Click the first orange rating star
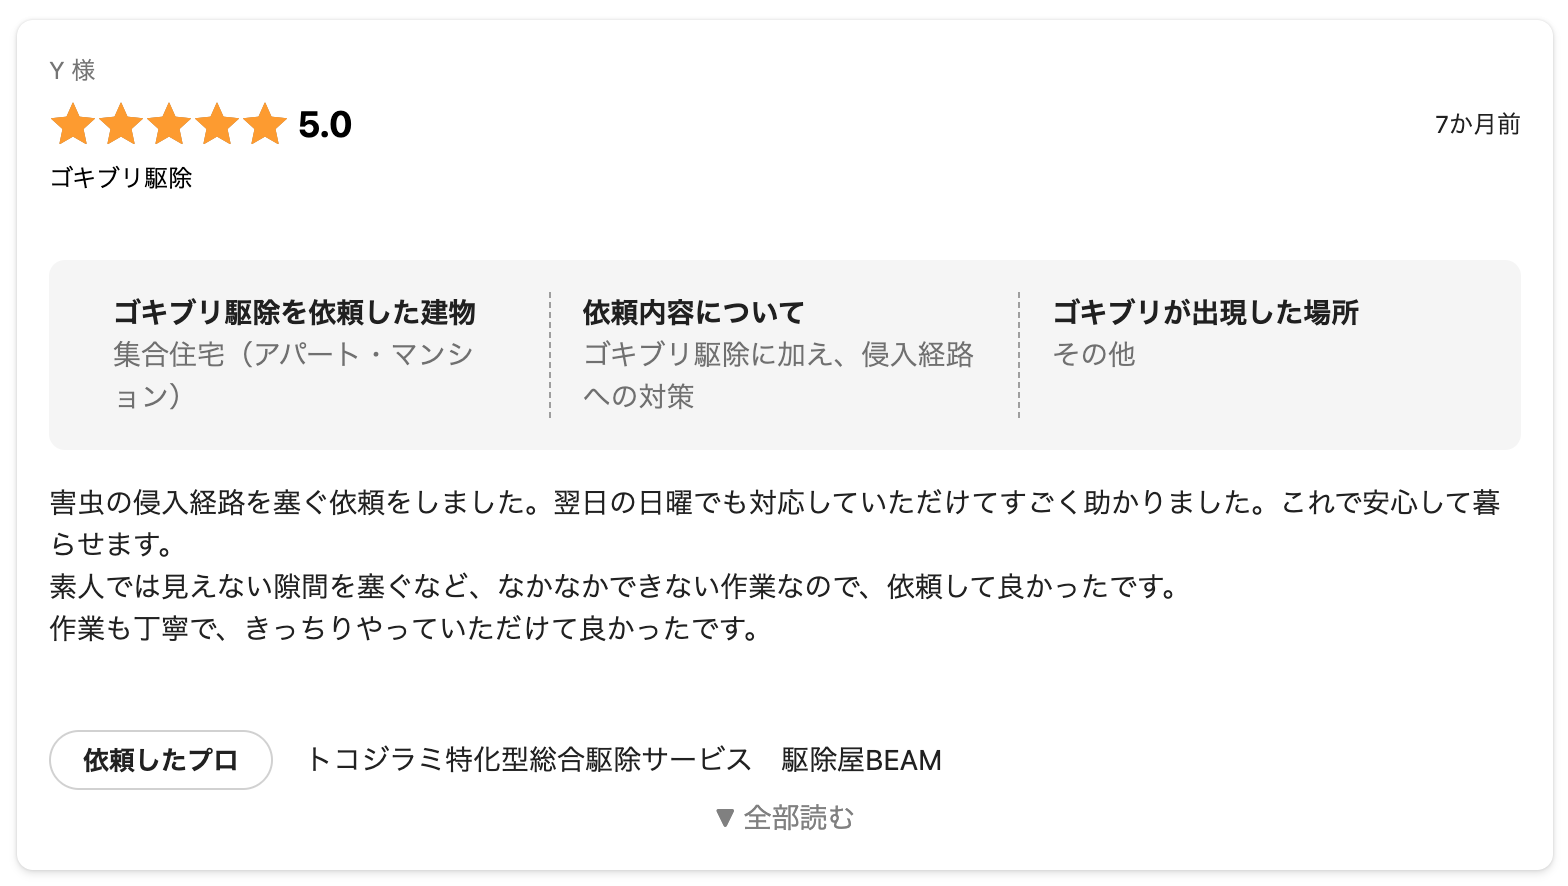The height and width of the screenshot is (886, 1568). [73, 125]
